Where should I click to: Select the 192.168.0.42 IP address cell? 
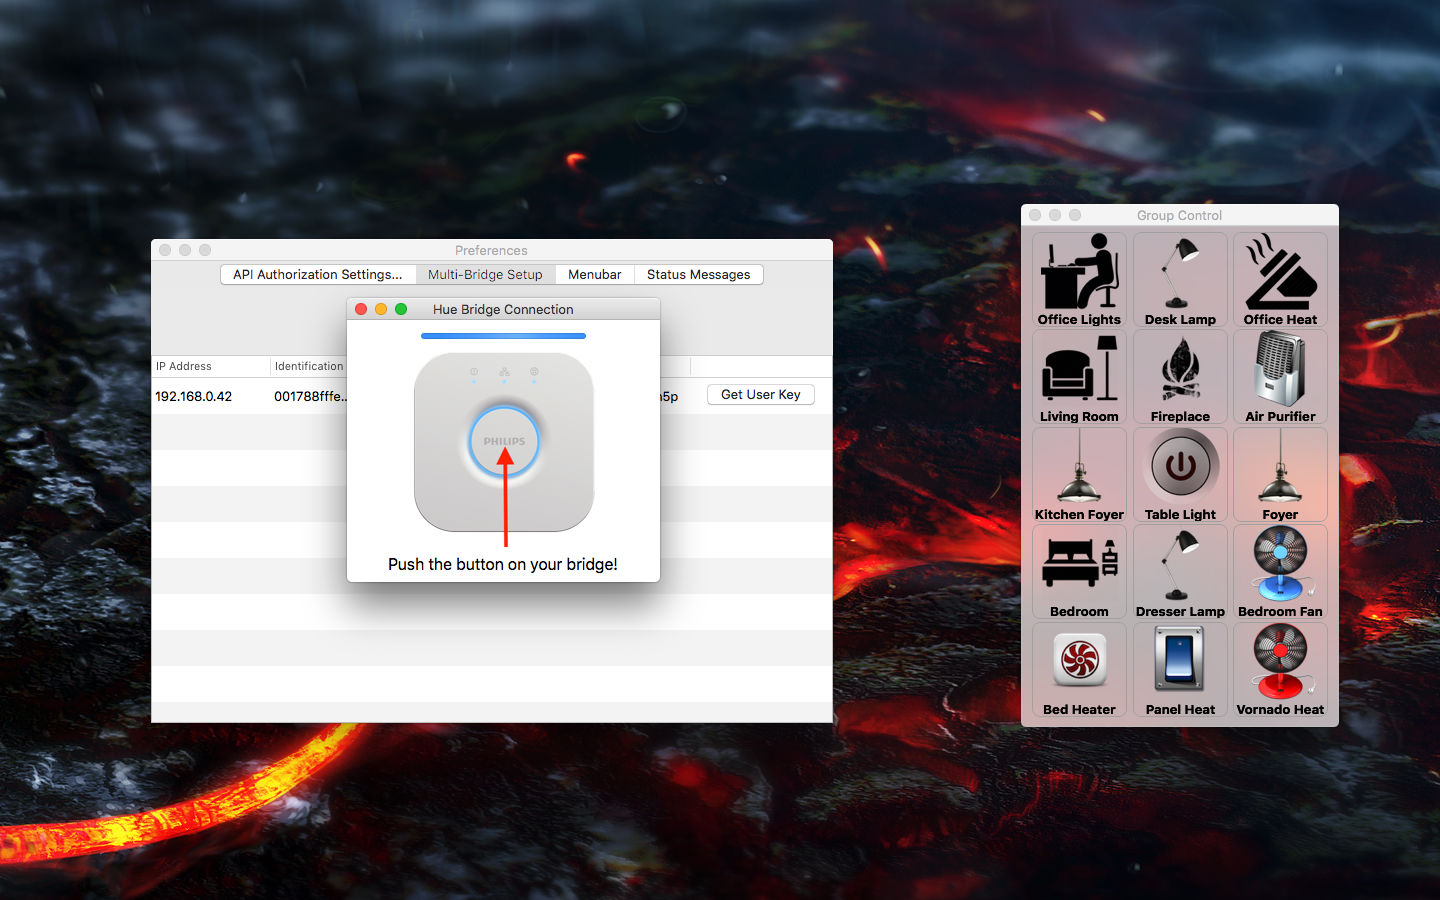click(x=194, y=396)
